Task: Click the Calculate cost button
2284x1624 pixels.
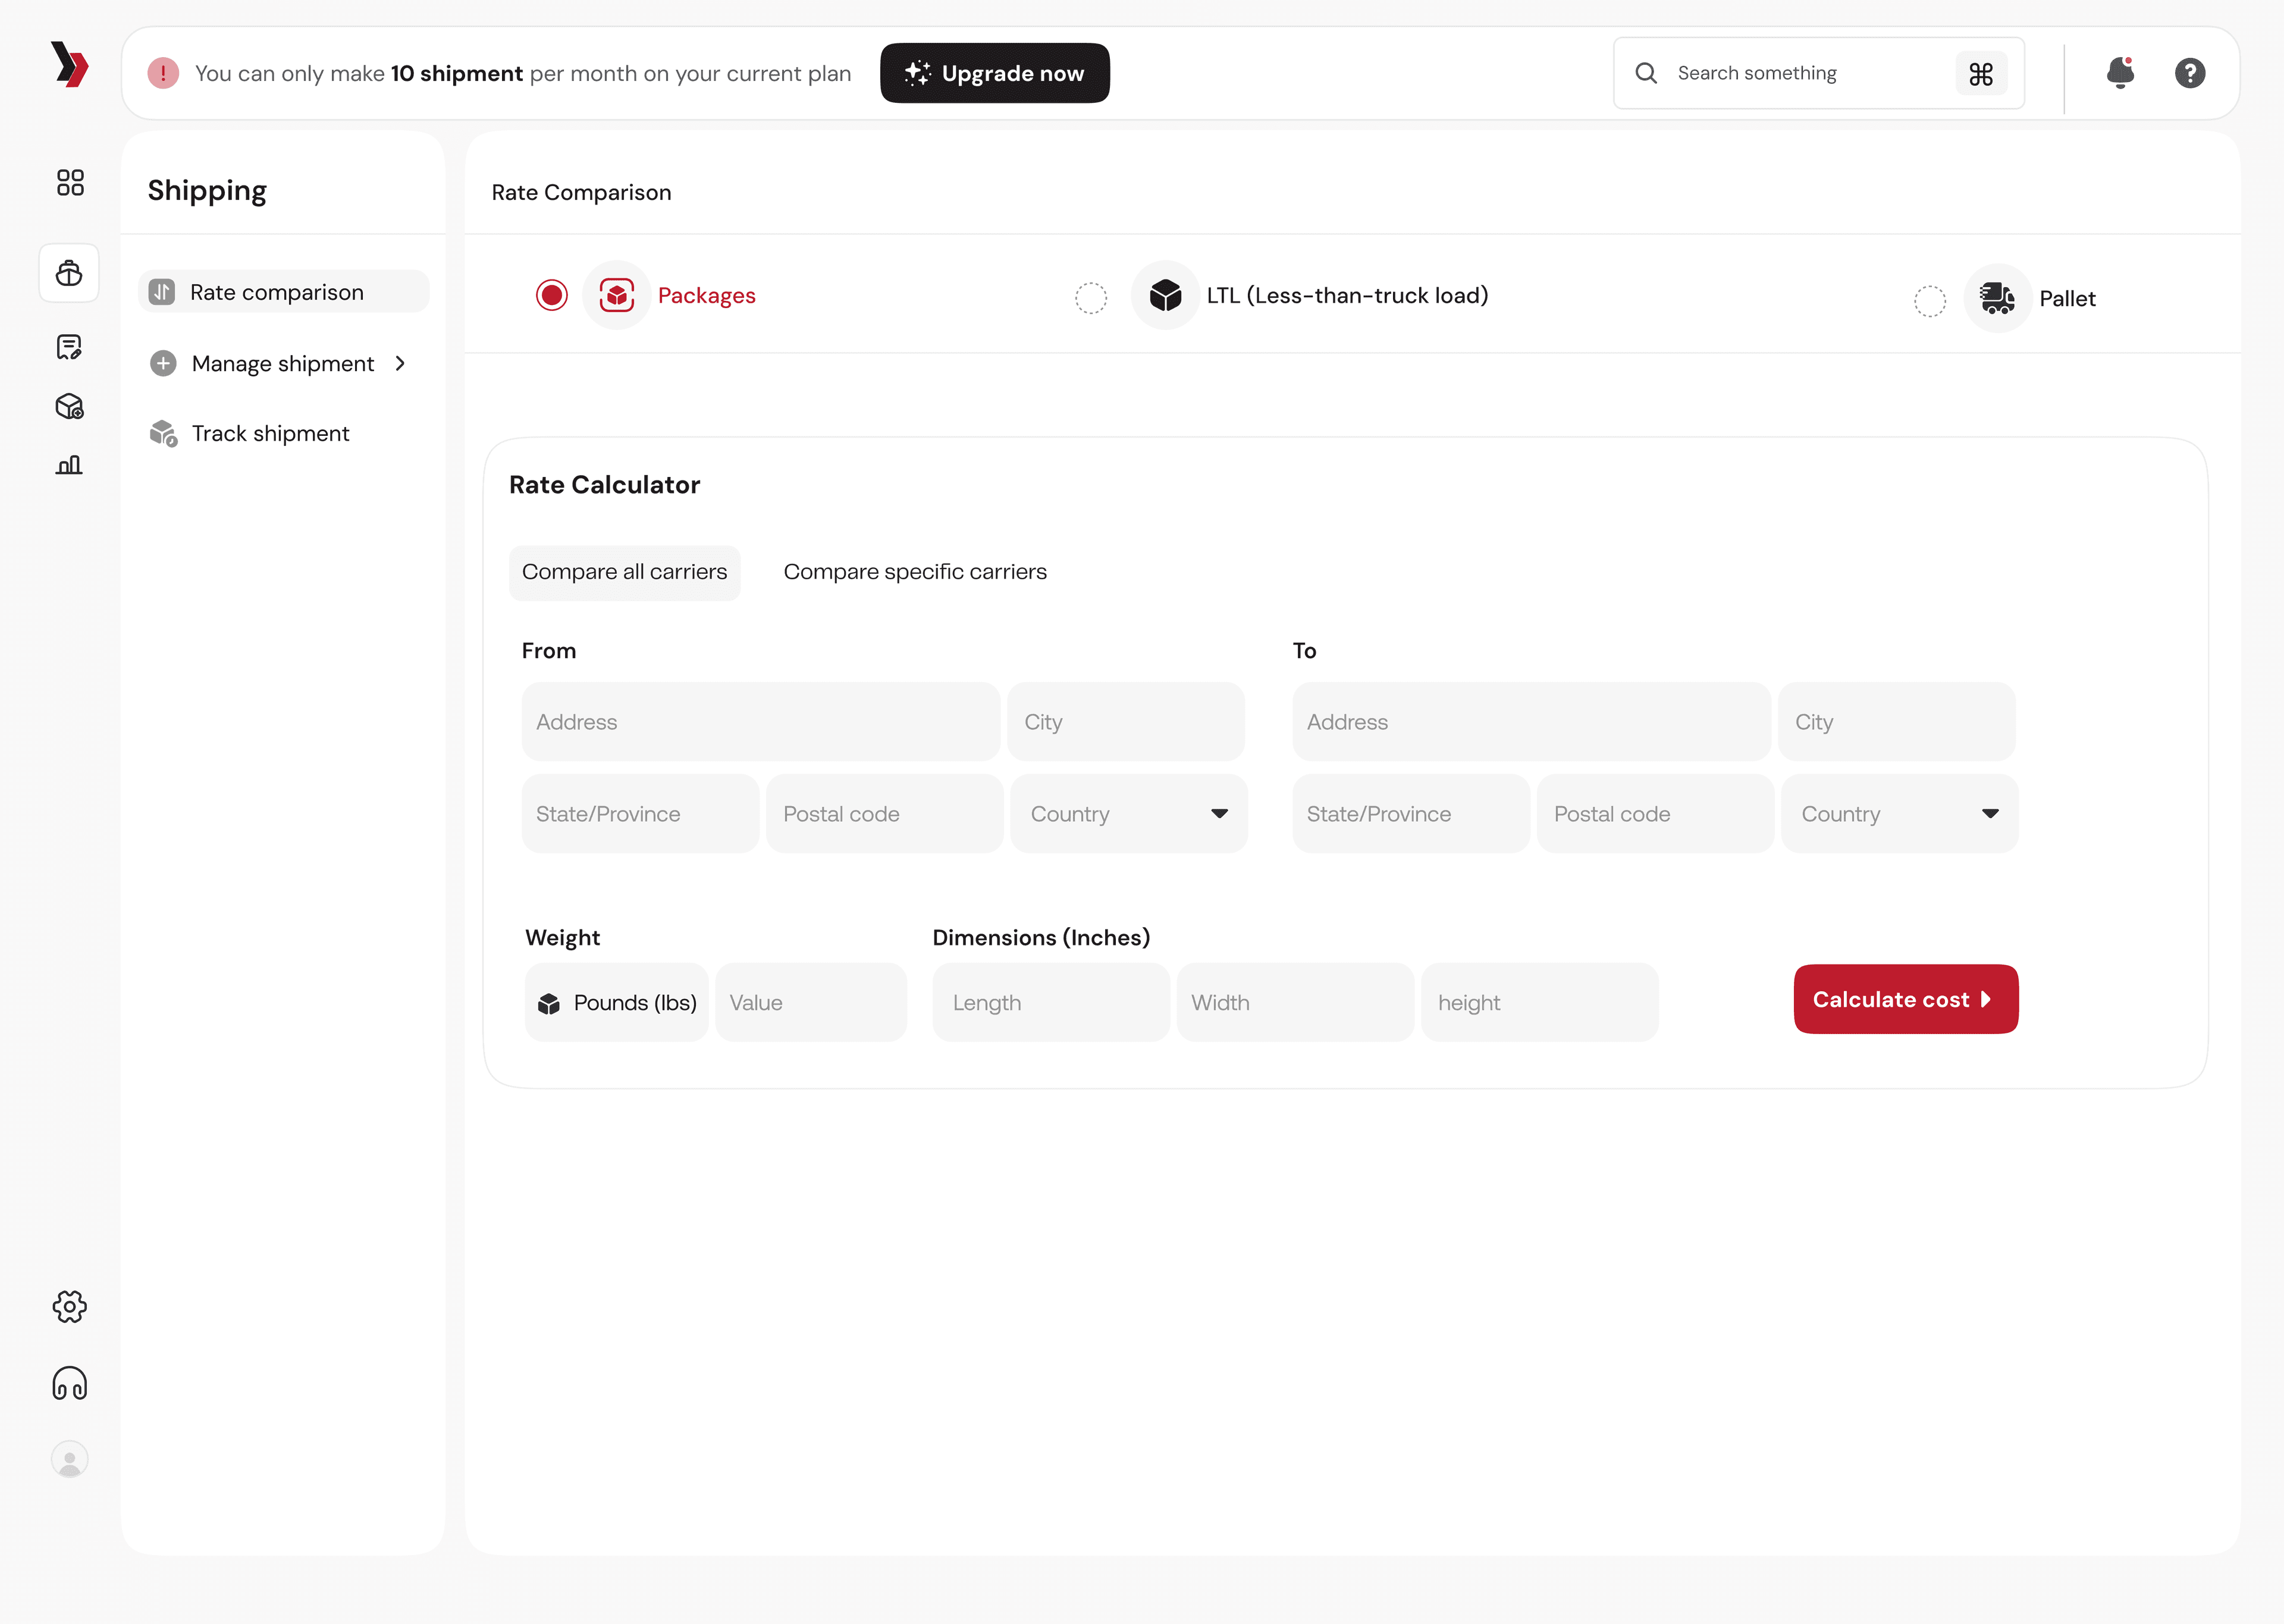Action: pos(1905,999)
